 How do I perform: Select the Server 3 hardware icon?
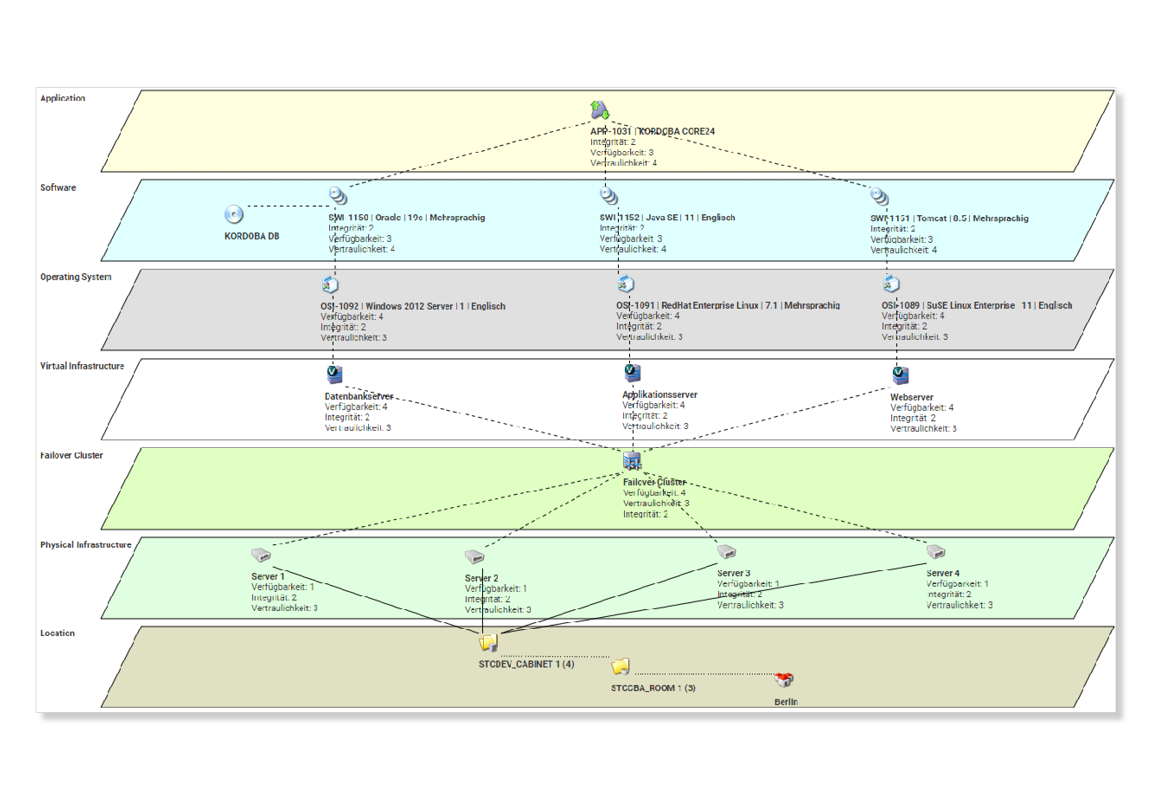[727, 551]
